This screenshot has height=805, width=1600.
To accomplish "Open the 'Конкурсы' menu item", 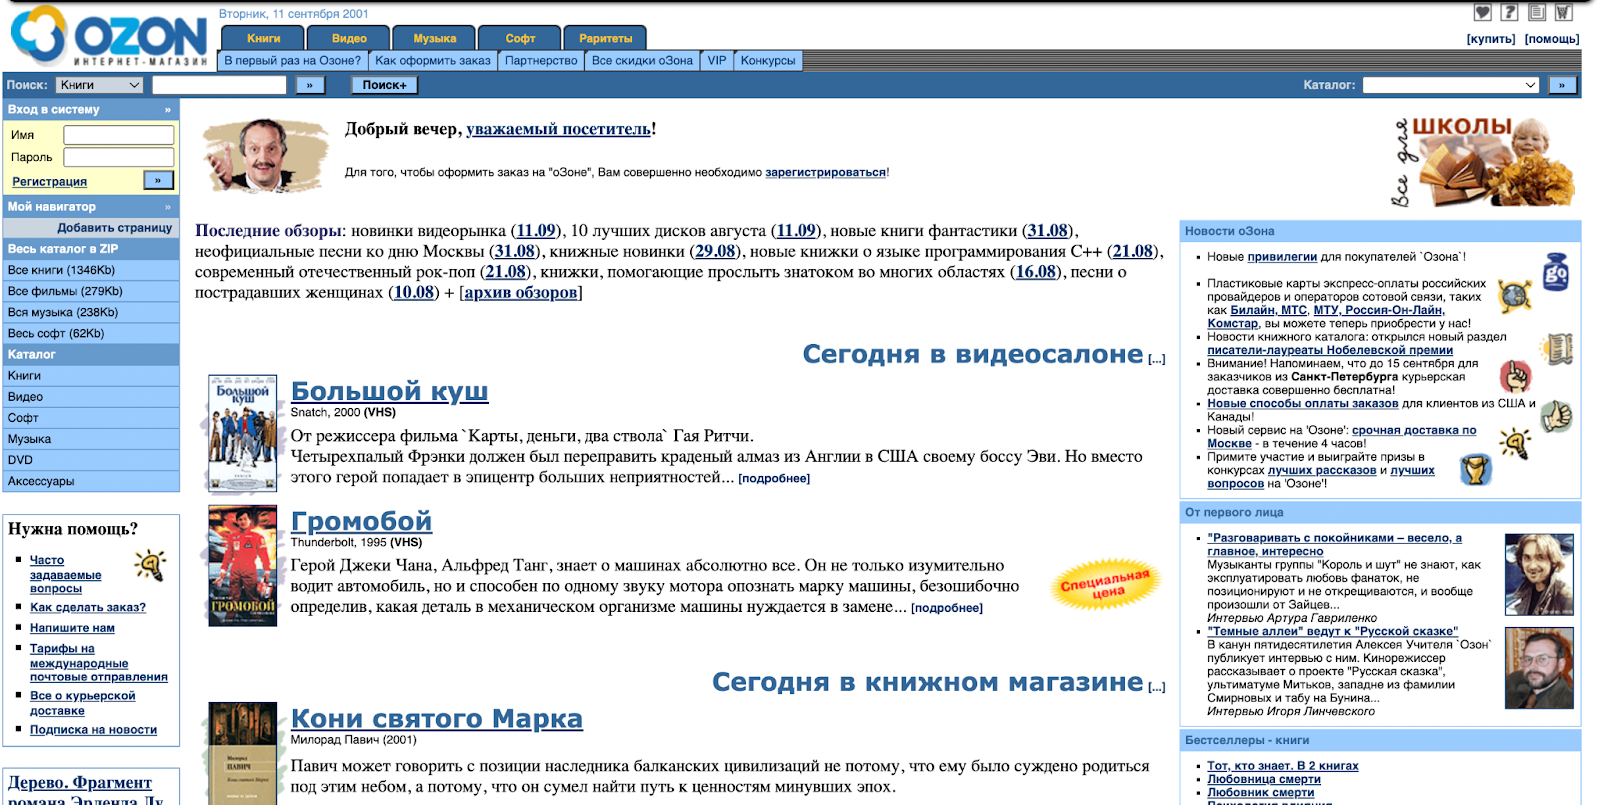I will (768, 61).
